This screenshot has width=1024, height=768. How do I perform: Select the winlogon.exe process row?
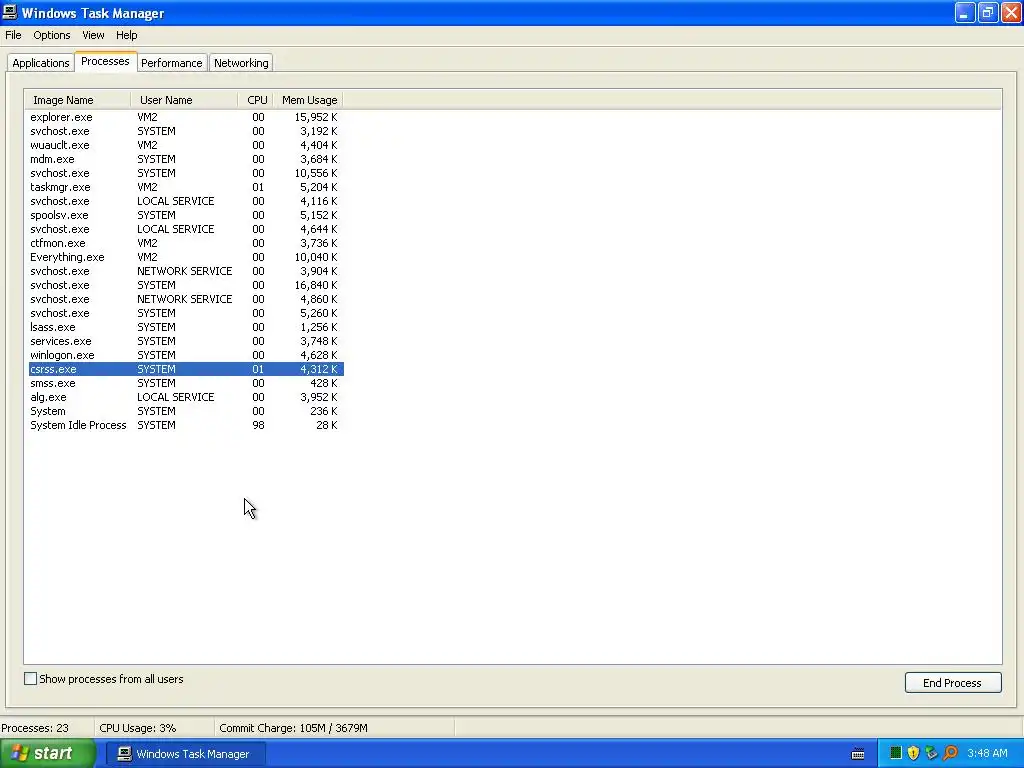tap(185, 355)
